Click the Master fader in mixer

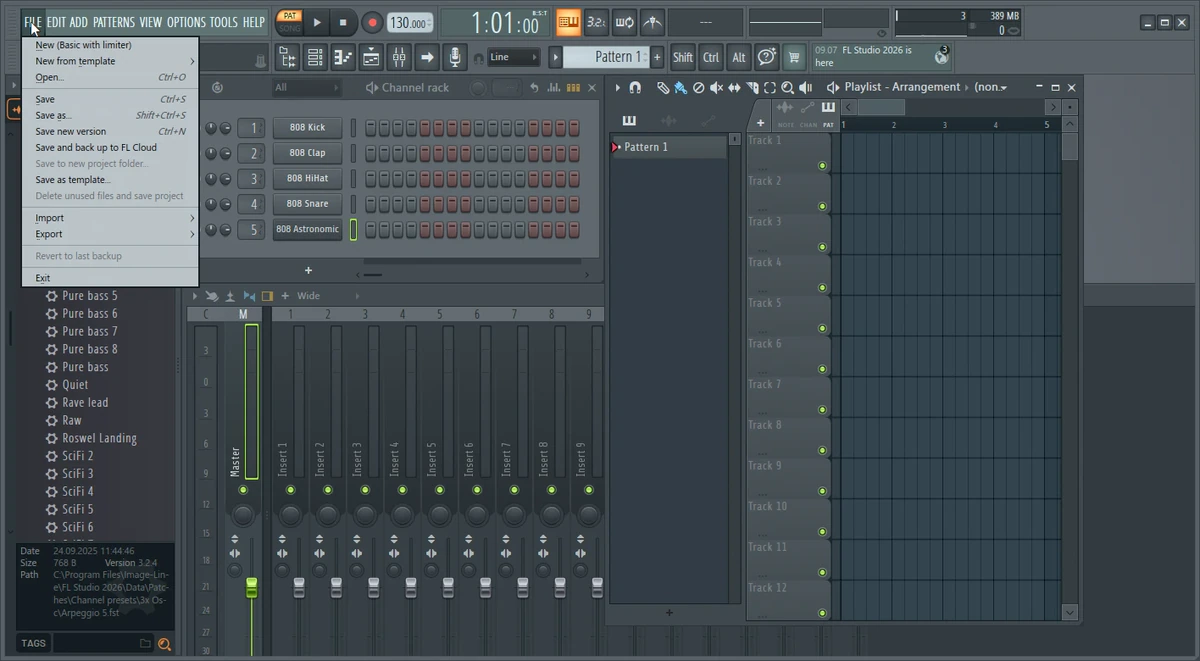pos(251,588)
